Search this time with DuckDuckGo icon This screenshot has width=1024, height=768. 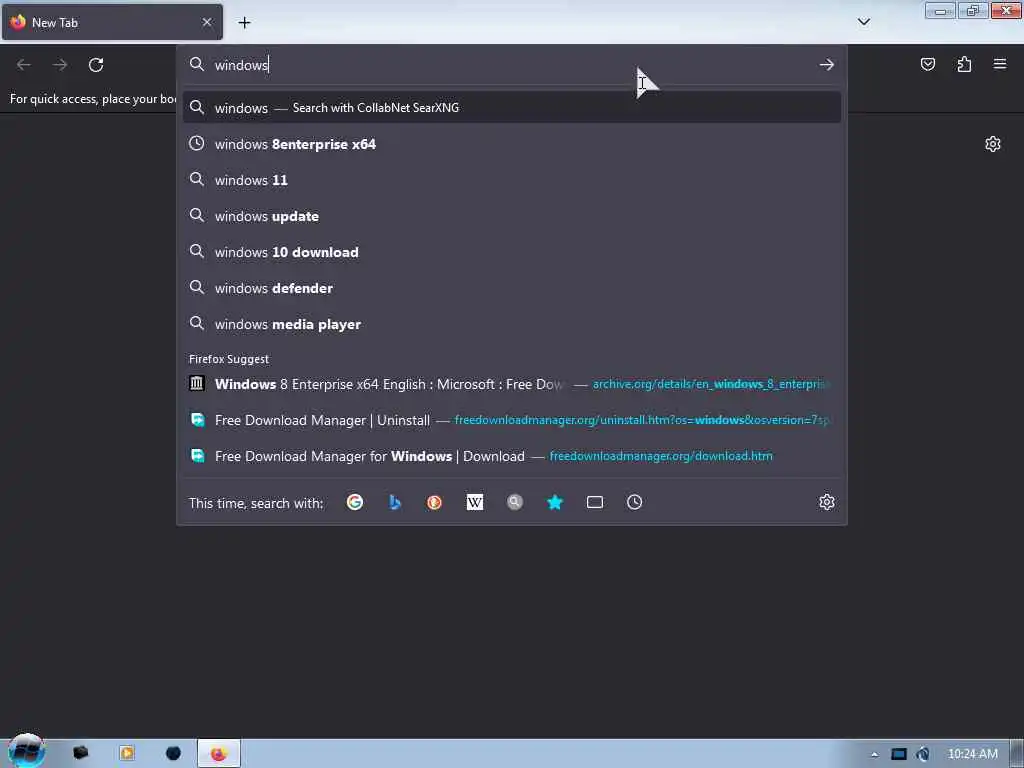(434, 502)
